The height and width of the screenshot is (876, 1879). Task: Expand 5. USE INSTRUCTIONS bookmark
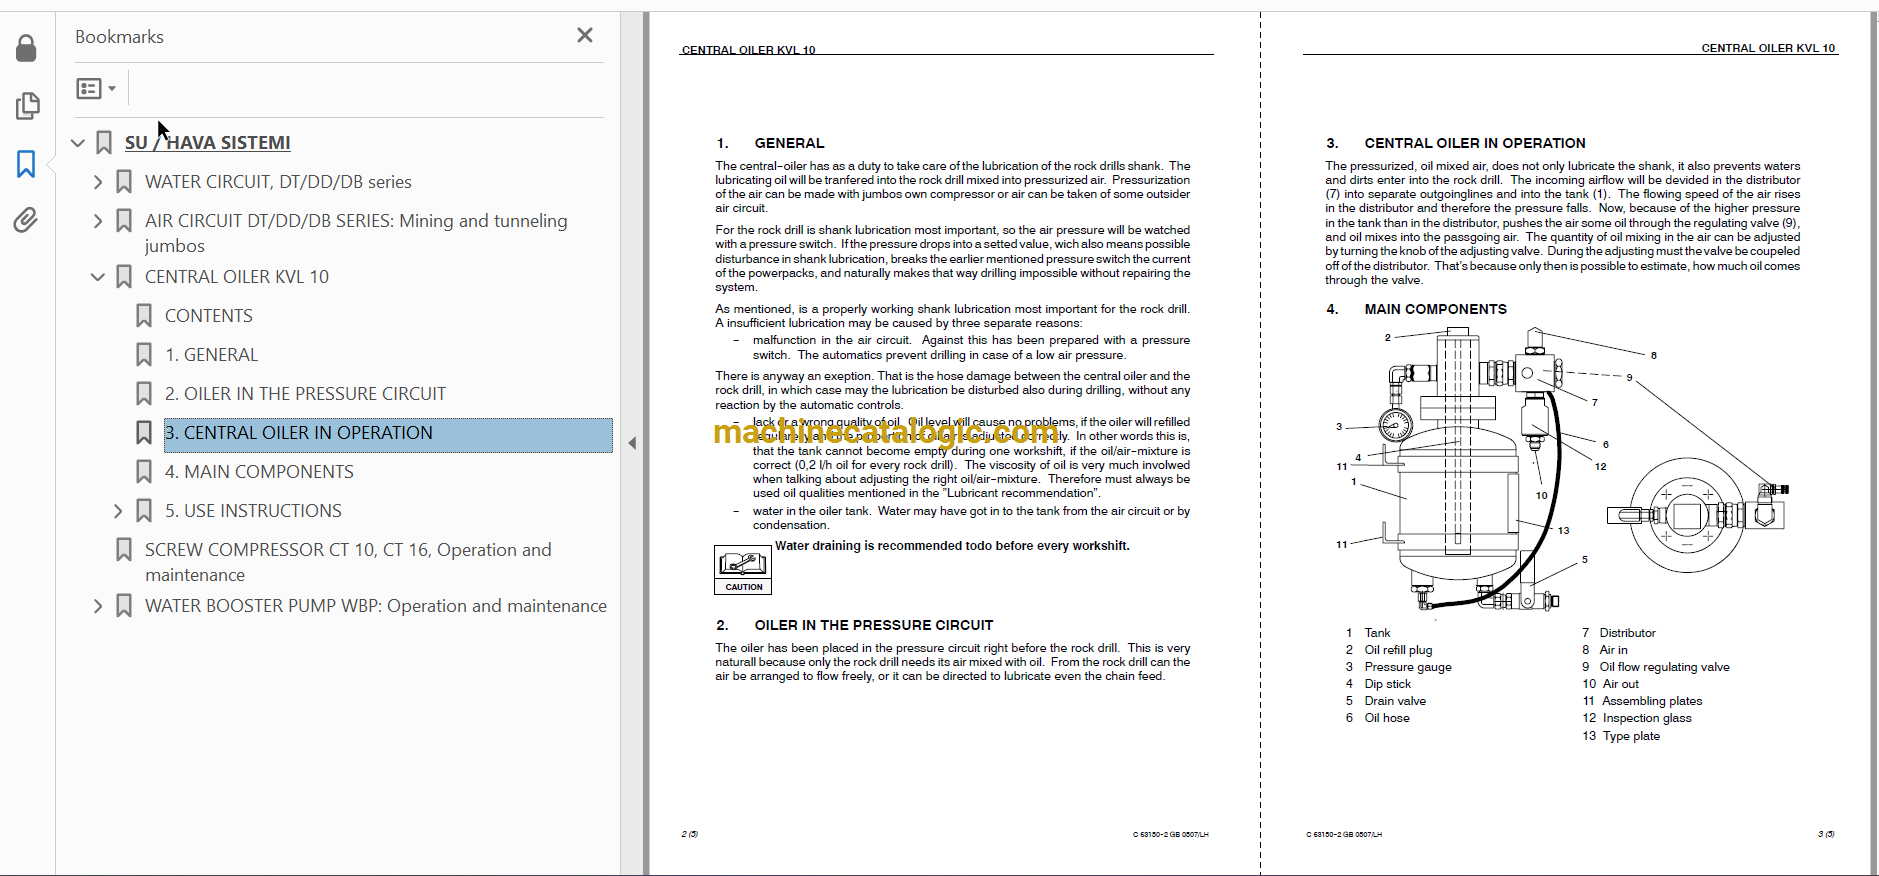[118, 511]
